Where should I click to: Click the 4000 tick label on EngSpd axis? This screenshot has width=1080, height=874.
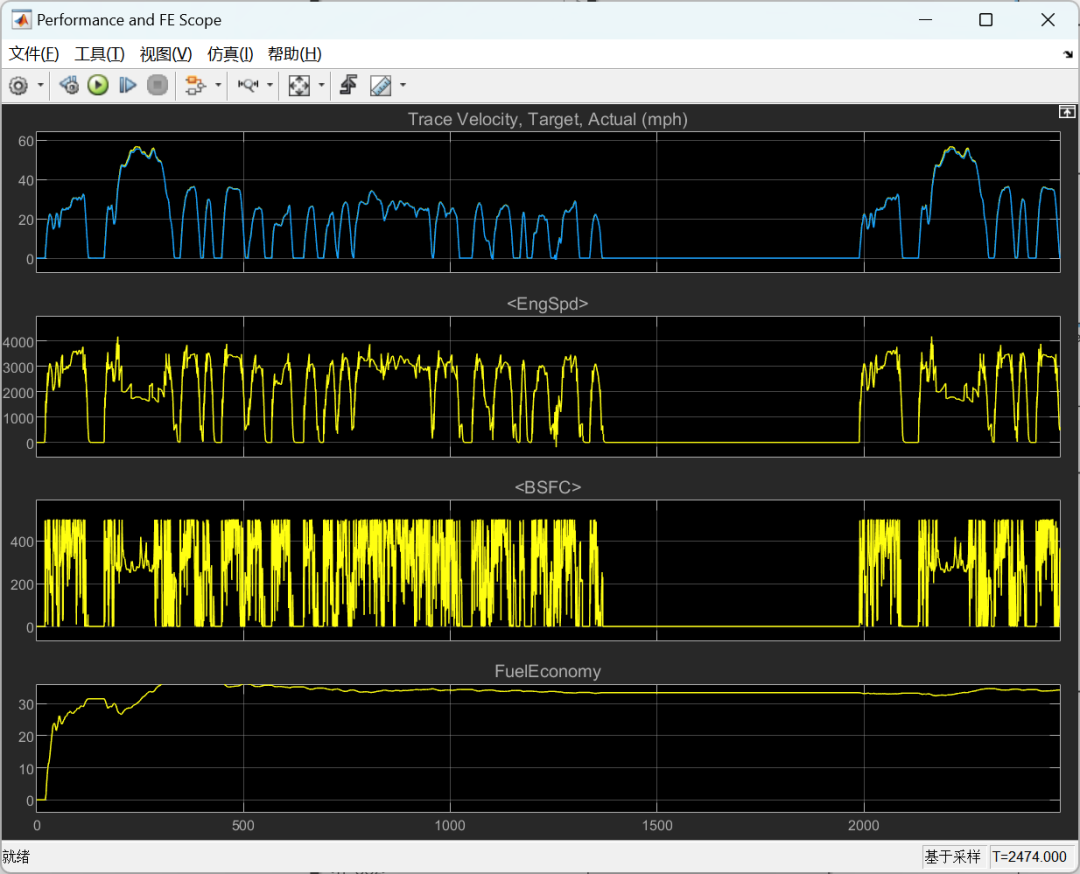(19, 342)
